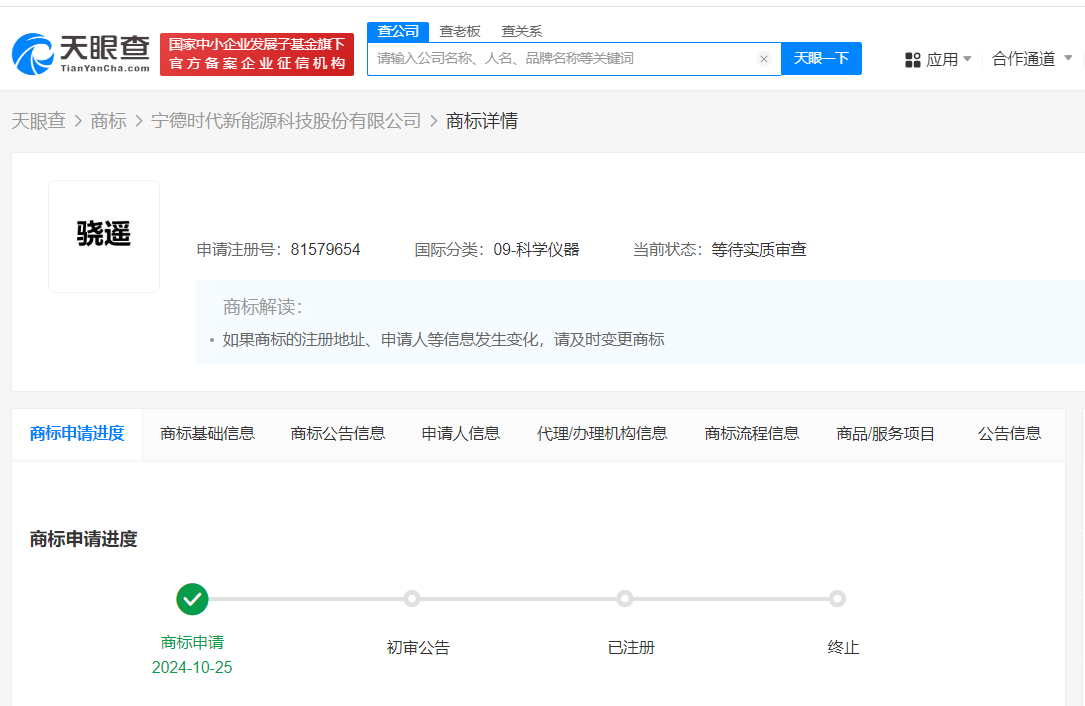Image resolution: width=1085 pixels, height=706 pixels.
Task: Clear the search box with the X icon
Action: click(764, 59)
